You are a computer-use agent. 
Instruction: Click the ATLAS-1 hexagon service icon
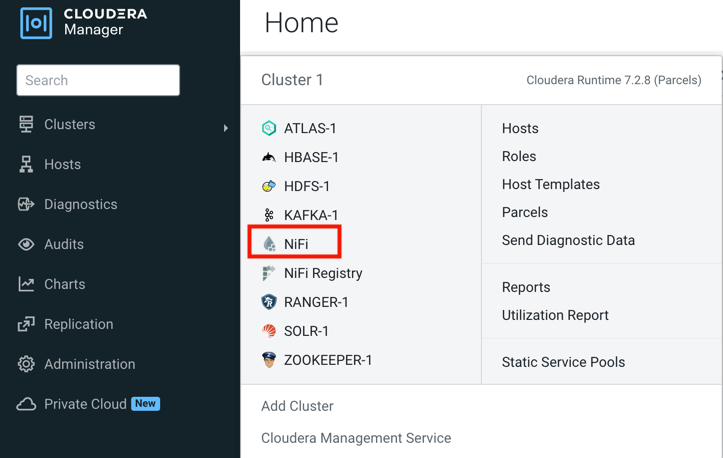(x=269, y=128)
